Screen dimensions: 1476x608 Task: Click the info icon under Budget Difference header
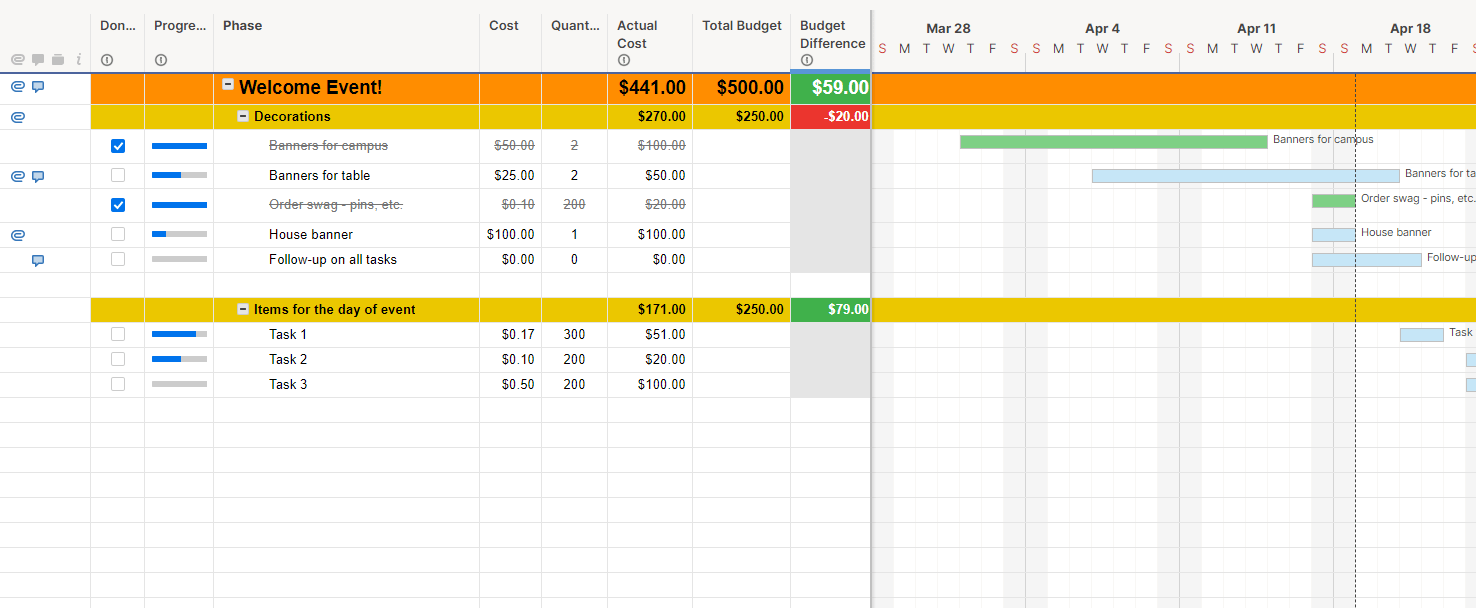point(807,60)
